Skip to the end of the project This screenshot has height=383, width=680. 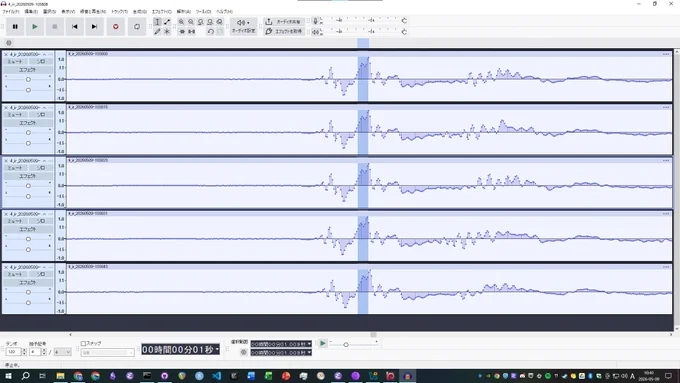[x=94, y=26]
